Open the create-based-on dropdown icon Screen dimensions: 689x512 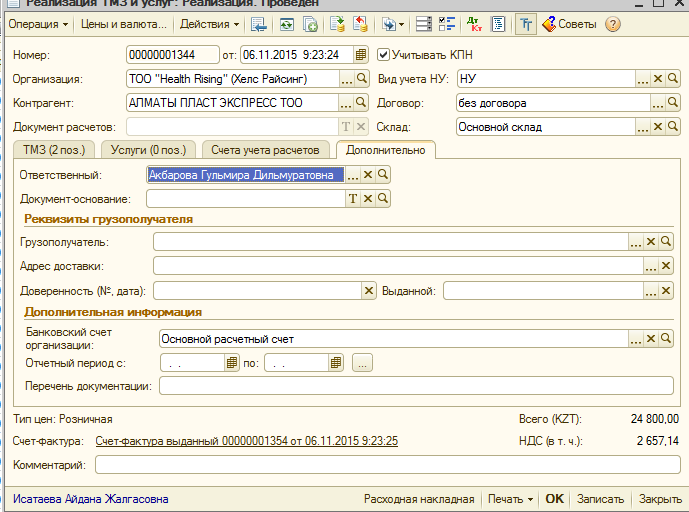pos(392,24)
